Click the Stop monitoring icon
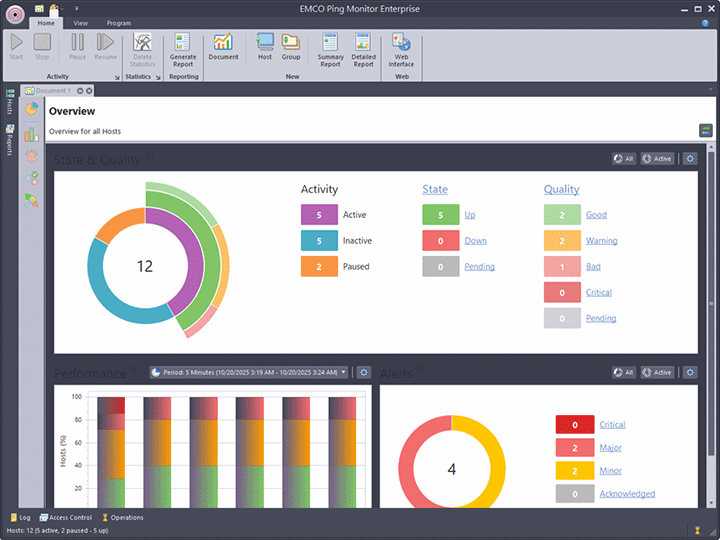720x540 pixels. [x=42, y=46]
